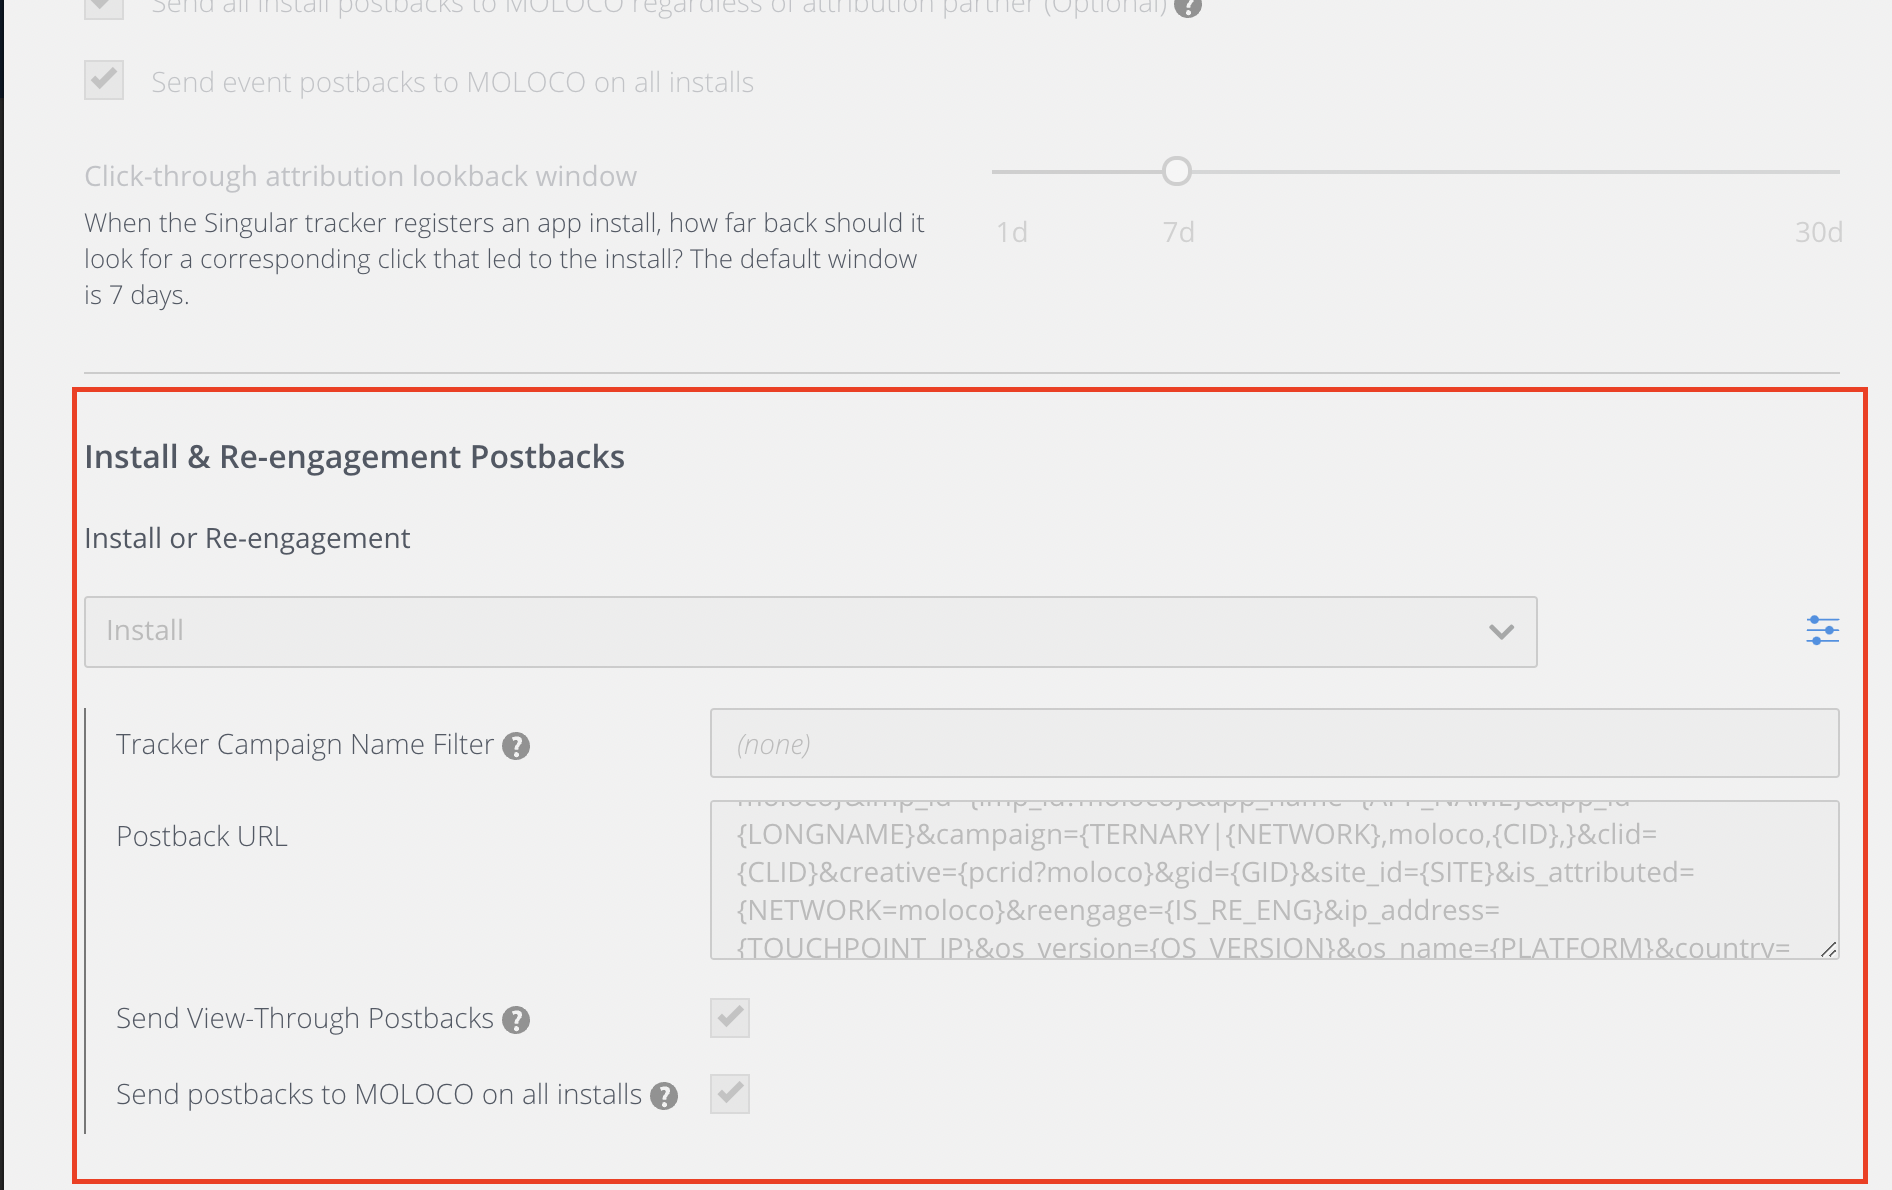Toggle Send postbacks to MOLOCO on all installs
The image size is (1892, 1190).
[x=730, y=1094]
